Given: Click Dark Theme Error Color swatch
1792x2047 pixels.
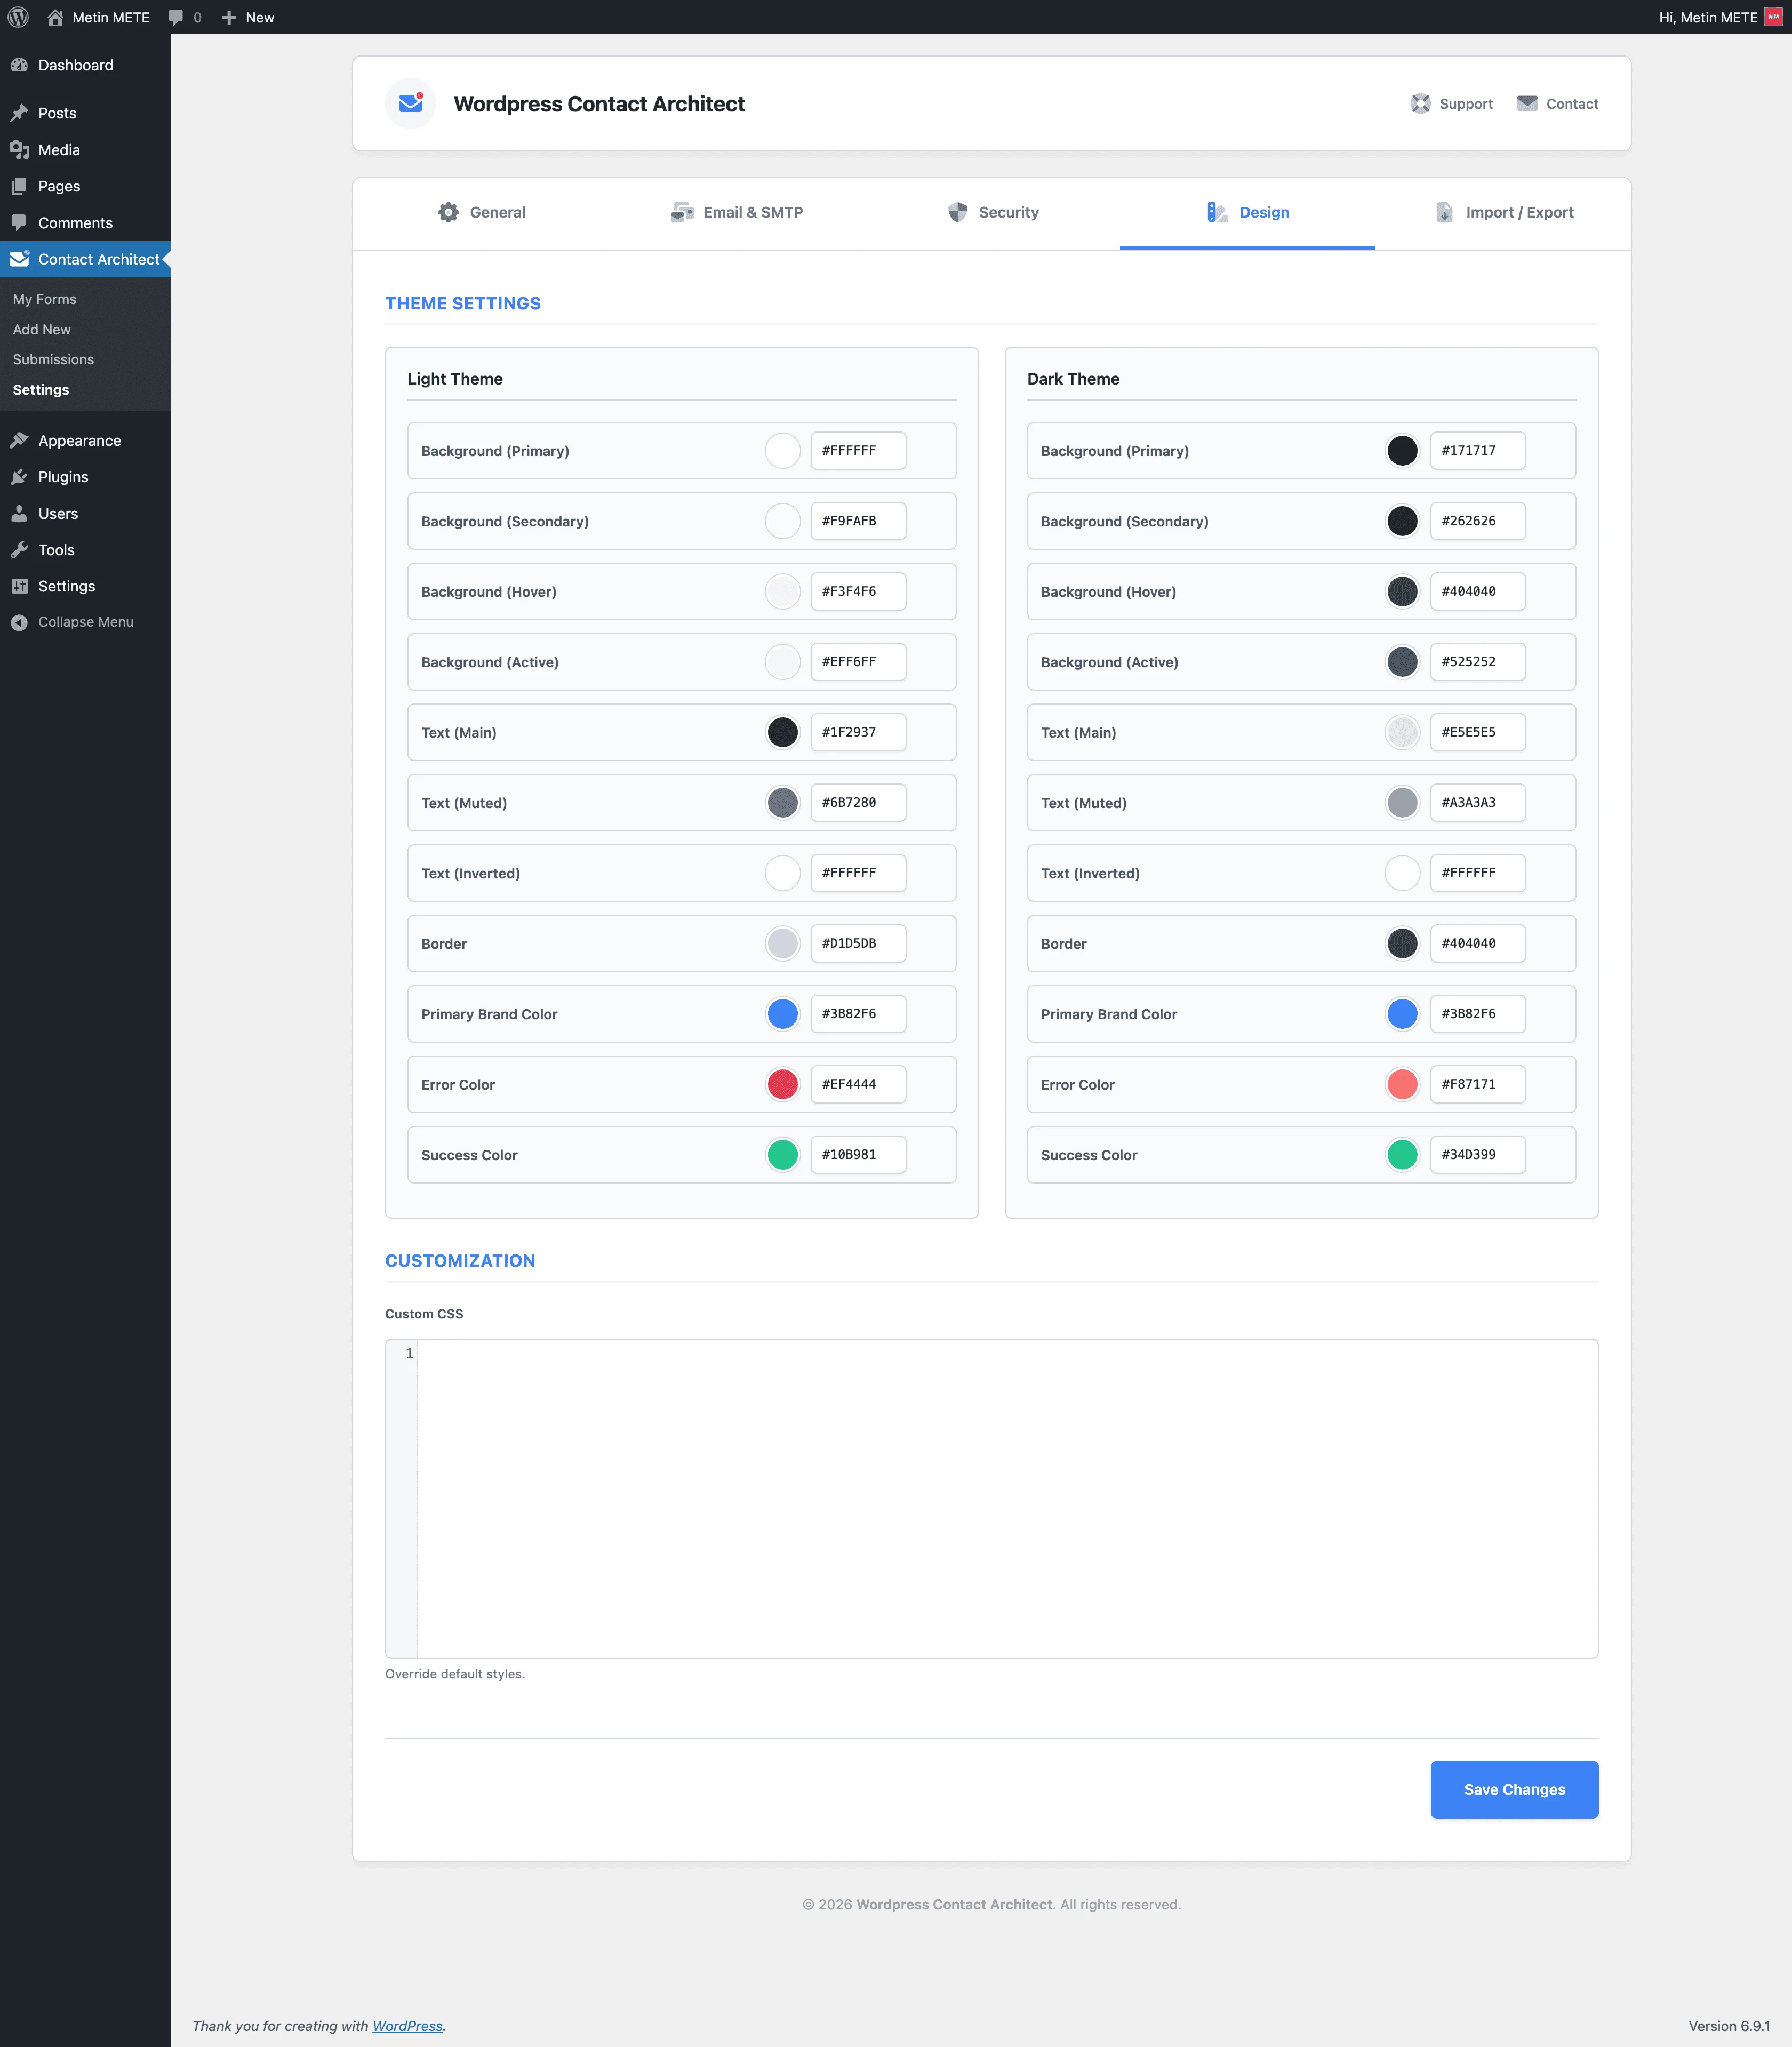Looking at the screenshot, I should click(x=1402, y=1084).
